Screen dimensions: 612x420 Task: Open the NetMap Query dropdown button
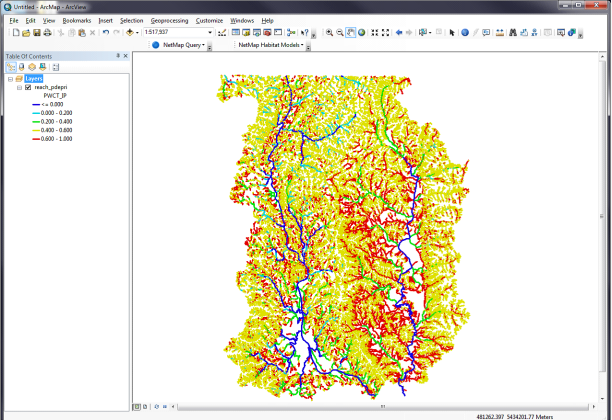pyautogui.click(x=185, y=45)
